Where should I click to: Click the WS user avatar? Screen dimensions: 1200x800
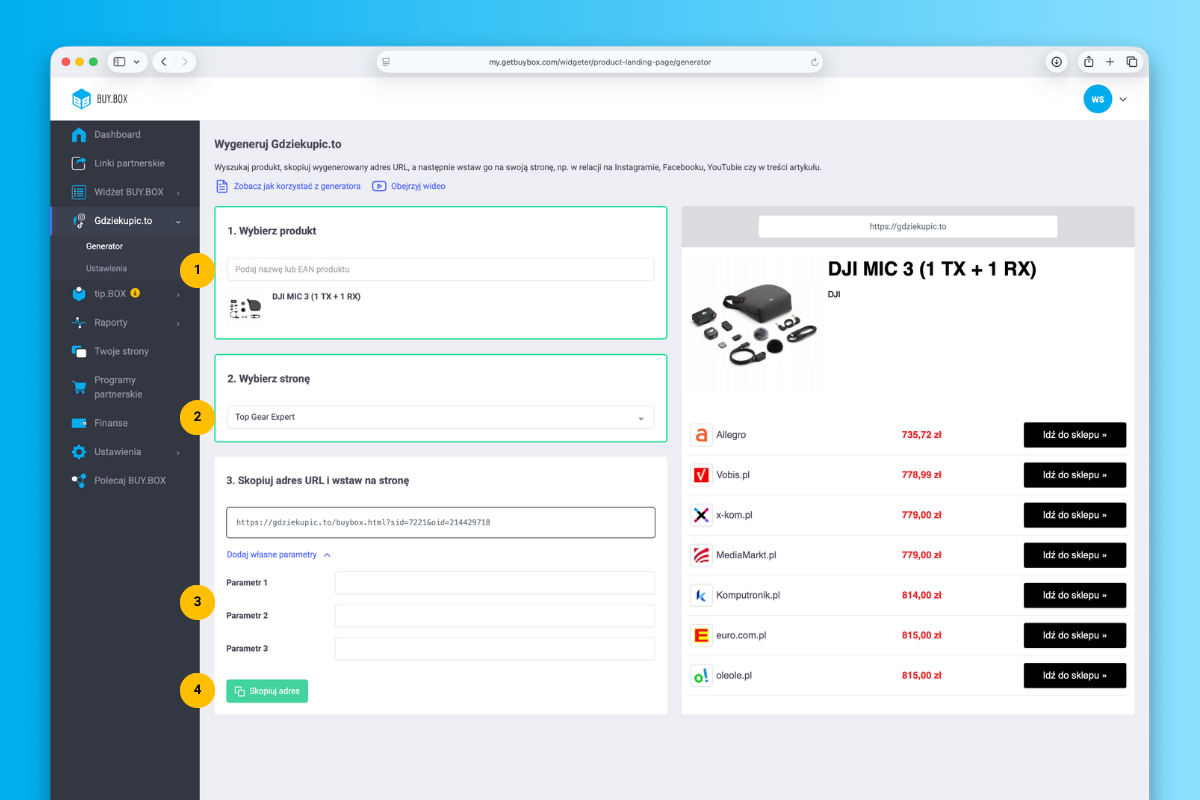tap(1097, 99)
